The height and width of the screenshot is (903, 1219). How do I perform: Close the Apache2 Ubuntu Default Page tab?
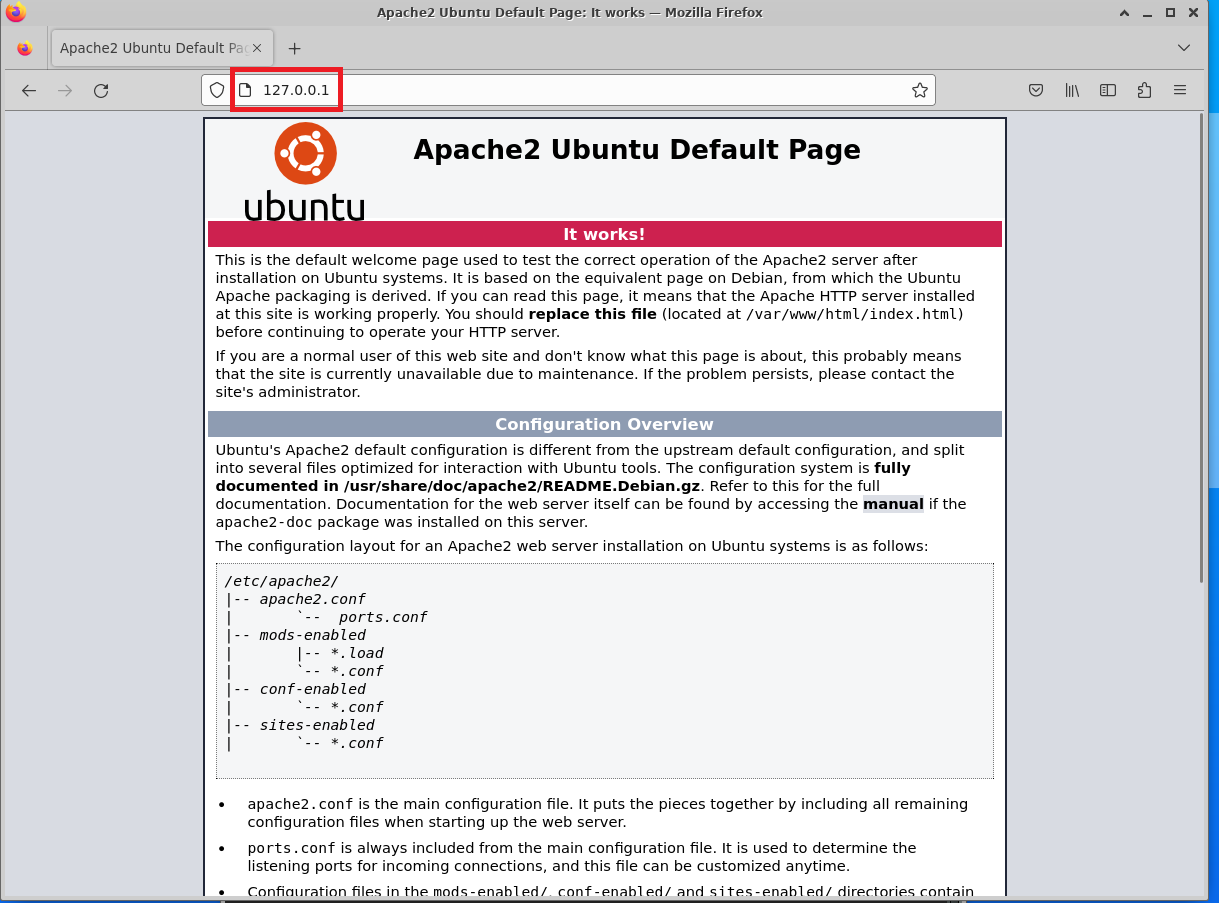coord(257,48)
